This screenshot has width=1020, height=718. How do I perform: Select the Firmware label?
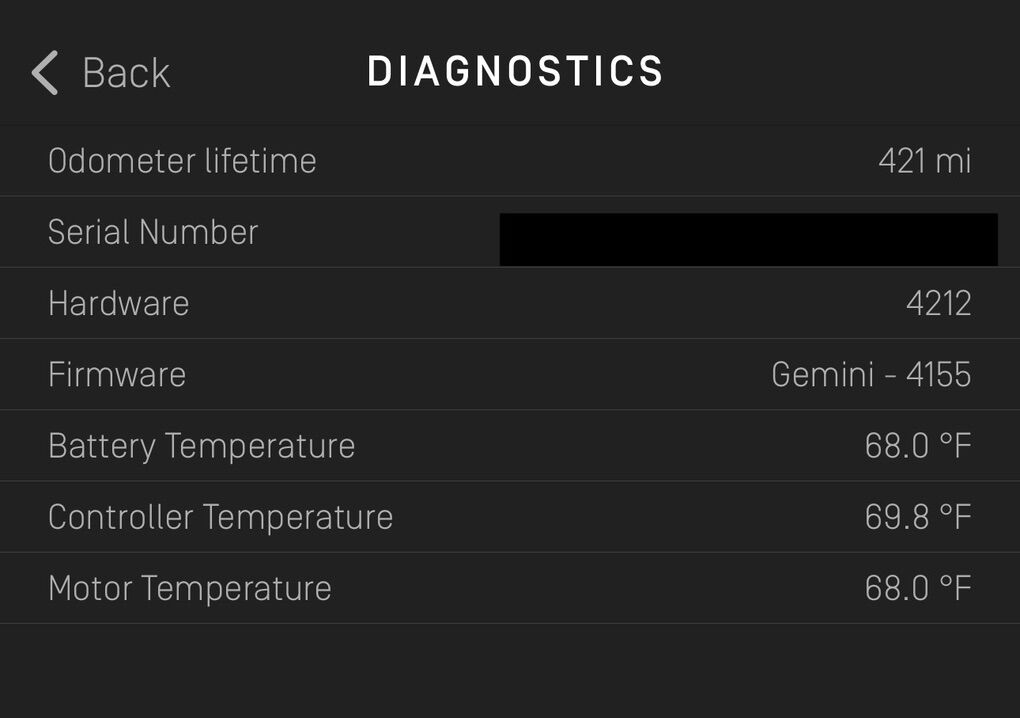(x=117, y=375)
